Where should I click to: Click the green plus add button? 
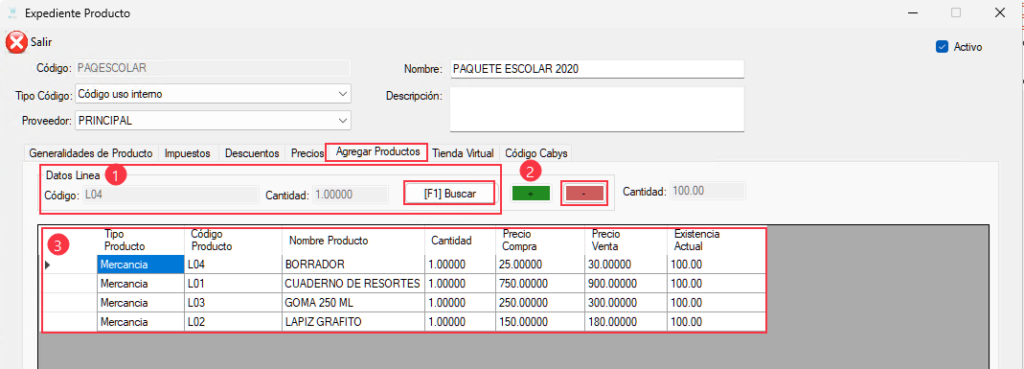[x=530, y=193]
